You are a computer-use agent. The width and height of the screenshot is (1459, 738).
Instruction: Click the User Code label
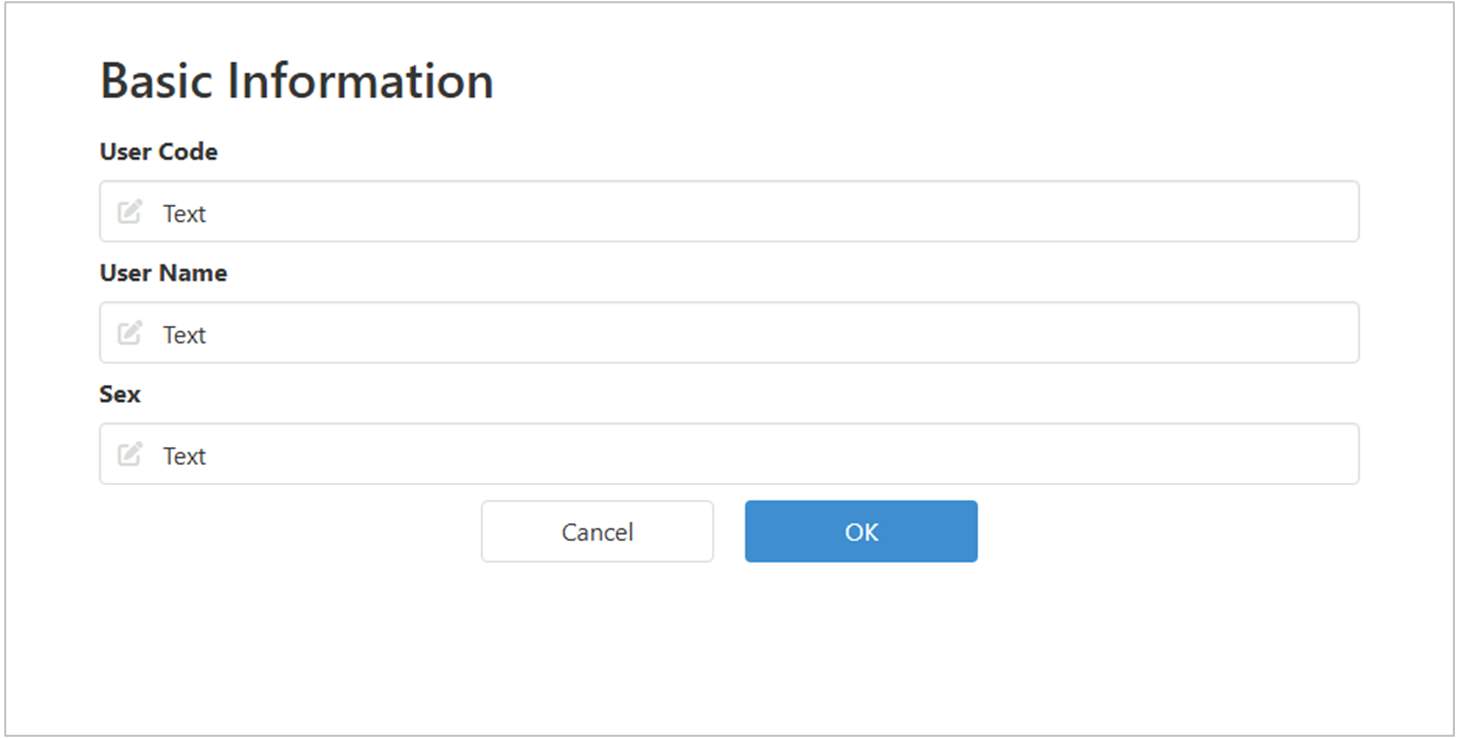click(x=159, y=152)
